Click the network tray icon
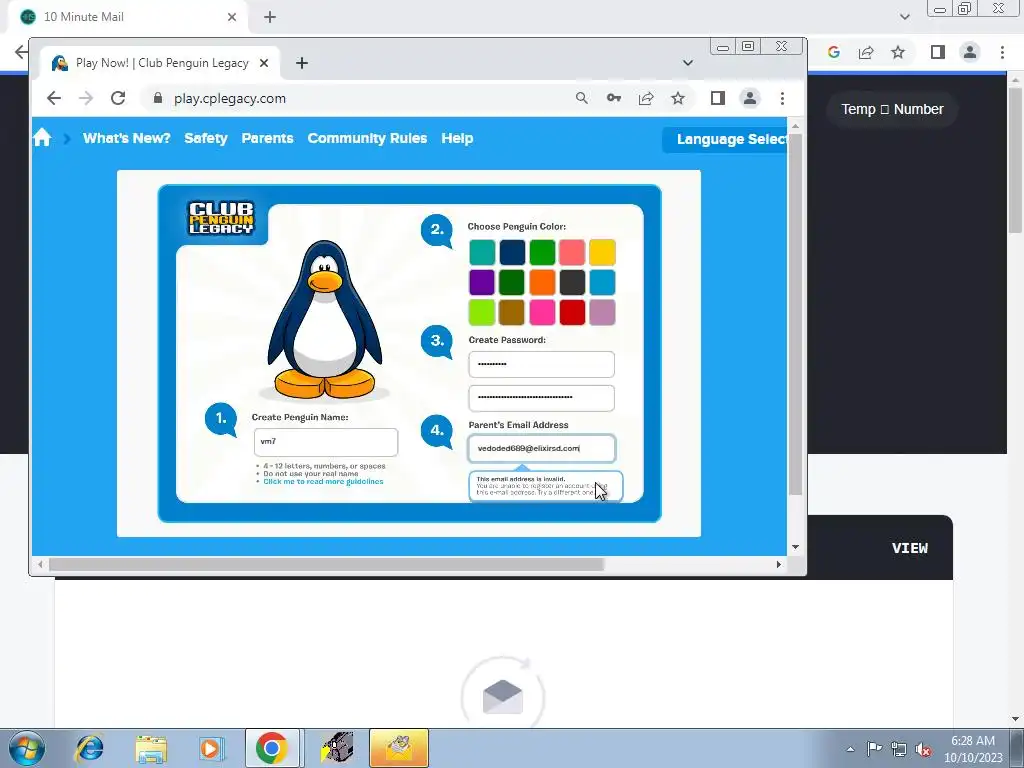1024x768 pixels. [899, 750]
